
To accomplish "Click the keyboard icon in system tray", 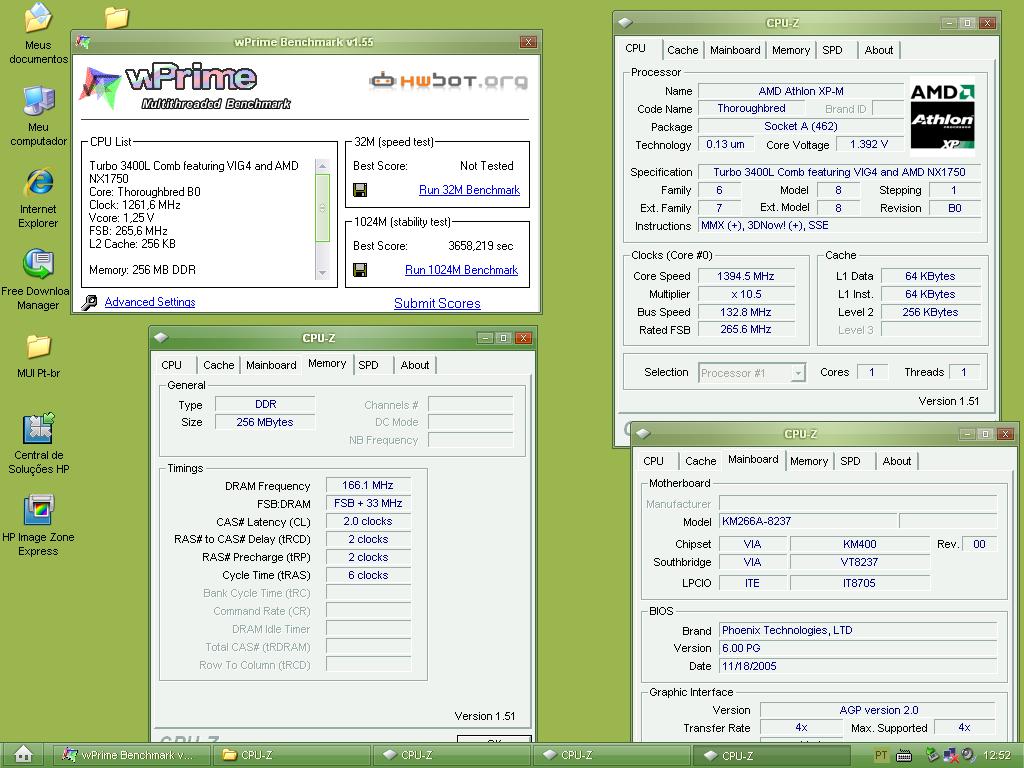I will click(x=904, y=756).
